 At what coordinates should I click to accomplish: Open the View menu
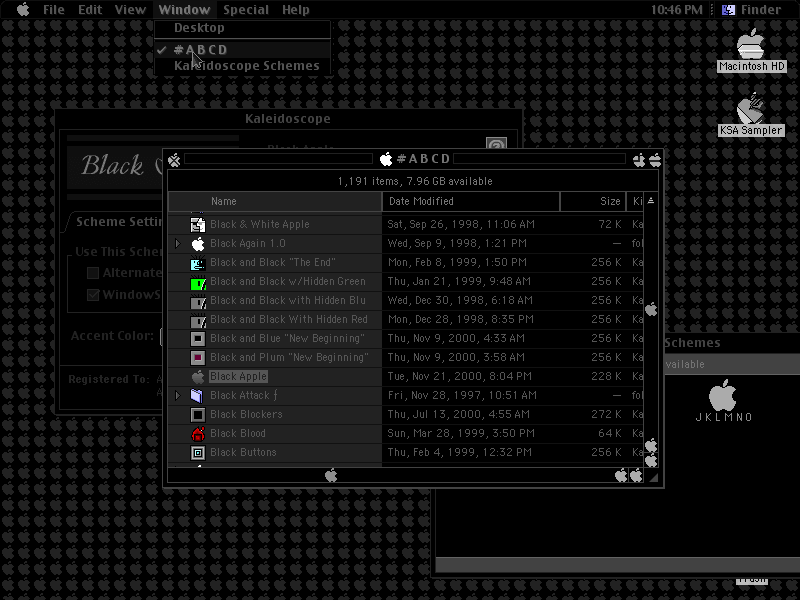[x=130, y=10]
